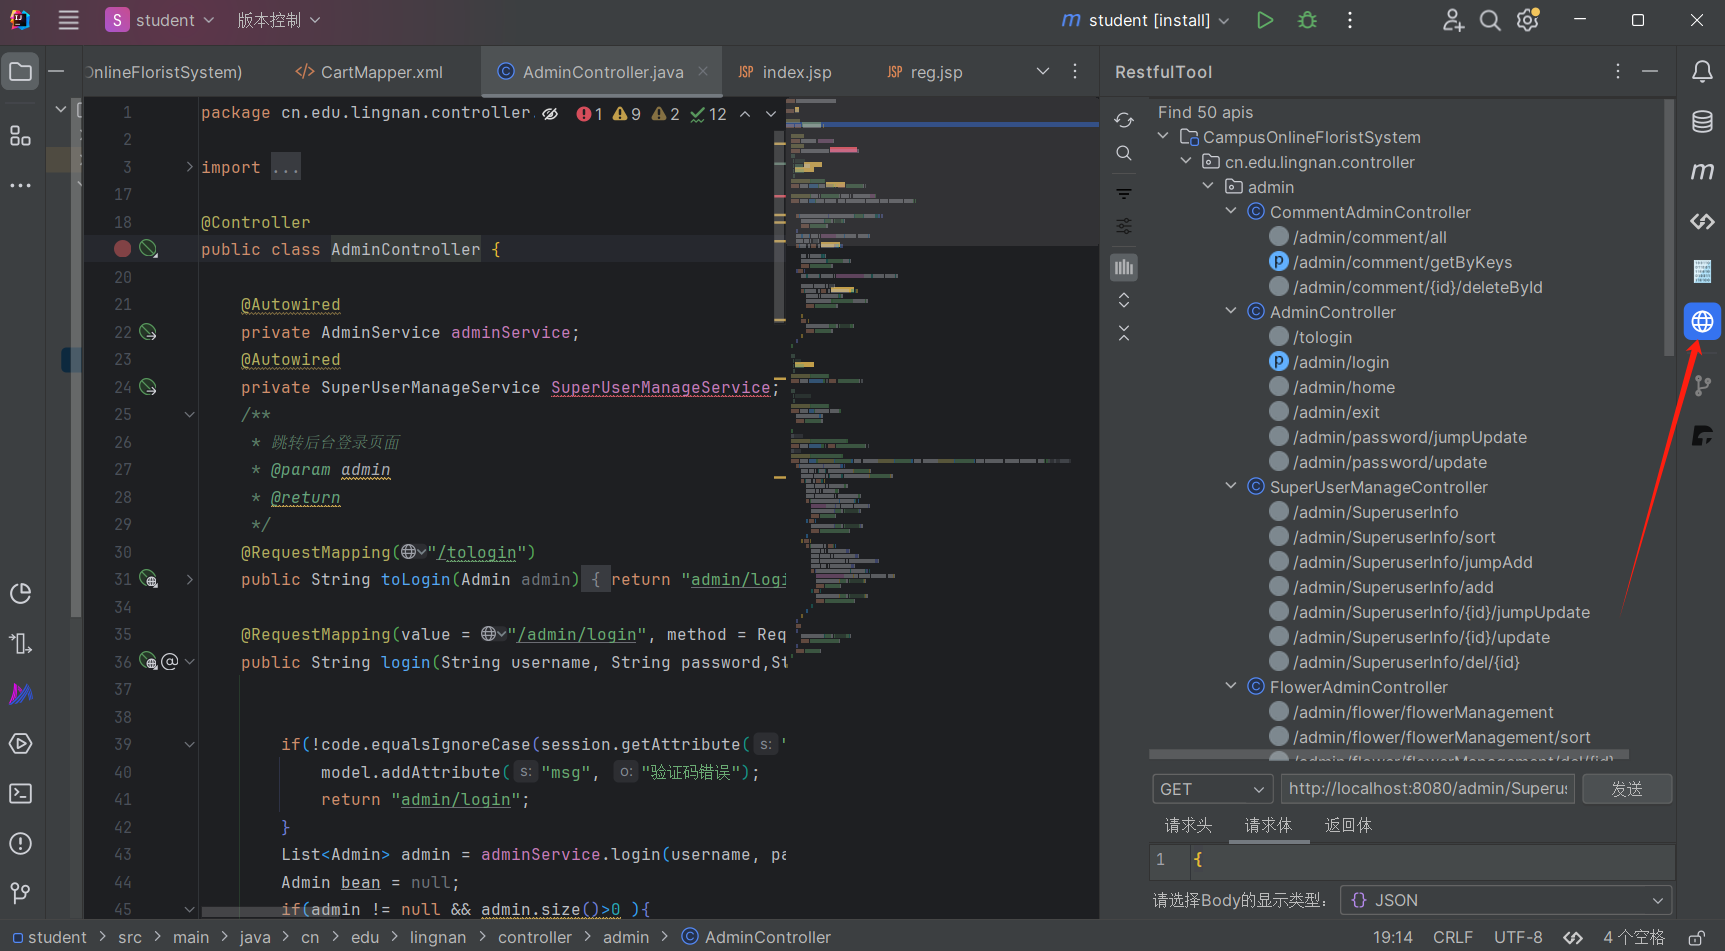Screen dimensions: 1725x951
Task: Click the 发送 send button
Action: pos(1627,789)
